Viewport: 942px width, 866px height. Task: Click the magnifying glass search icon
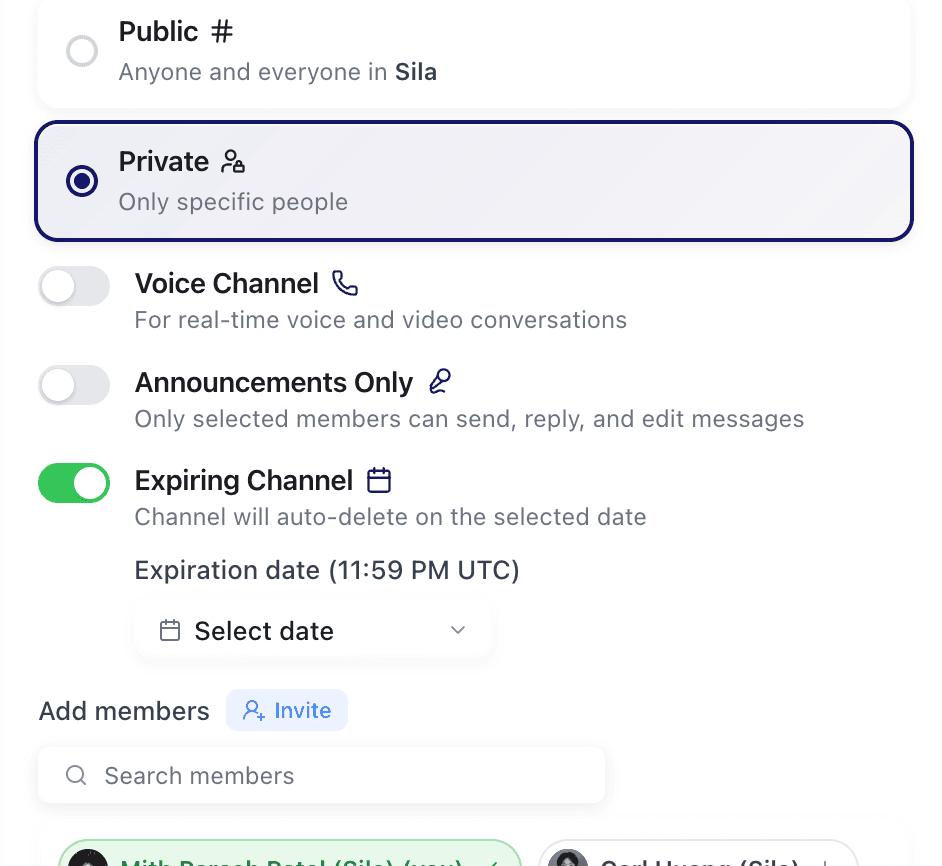pos(75,776)
